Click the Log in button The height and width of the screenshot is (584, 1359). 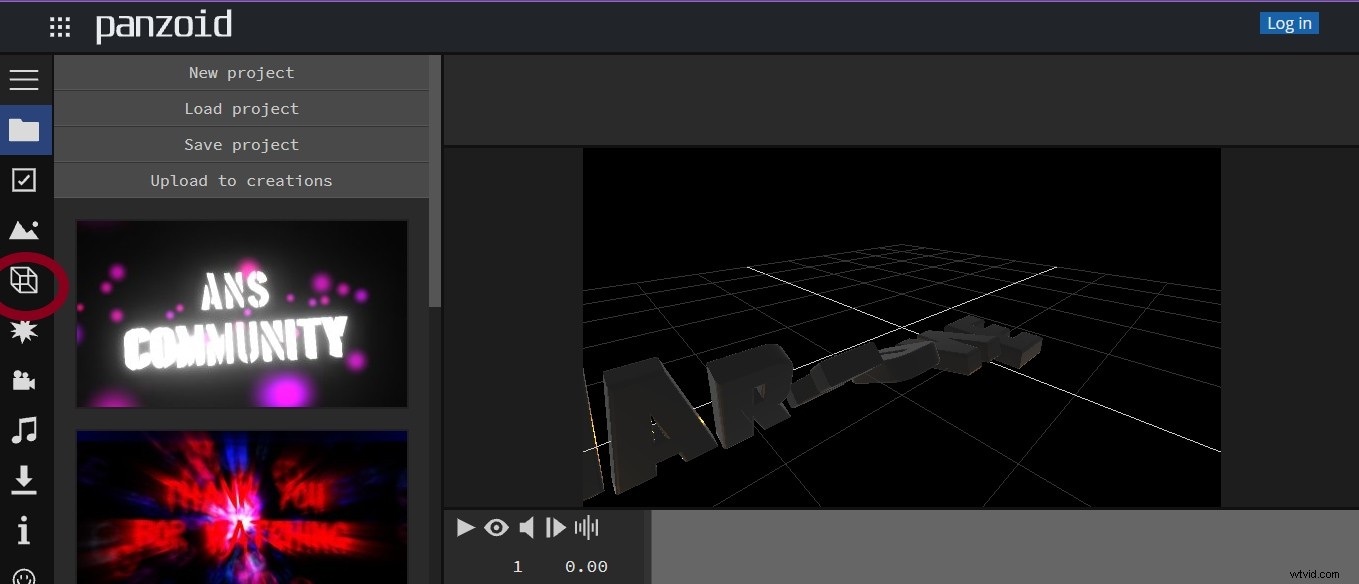1289,24
